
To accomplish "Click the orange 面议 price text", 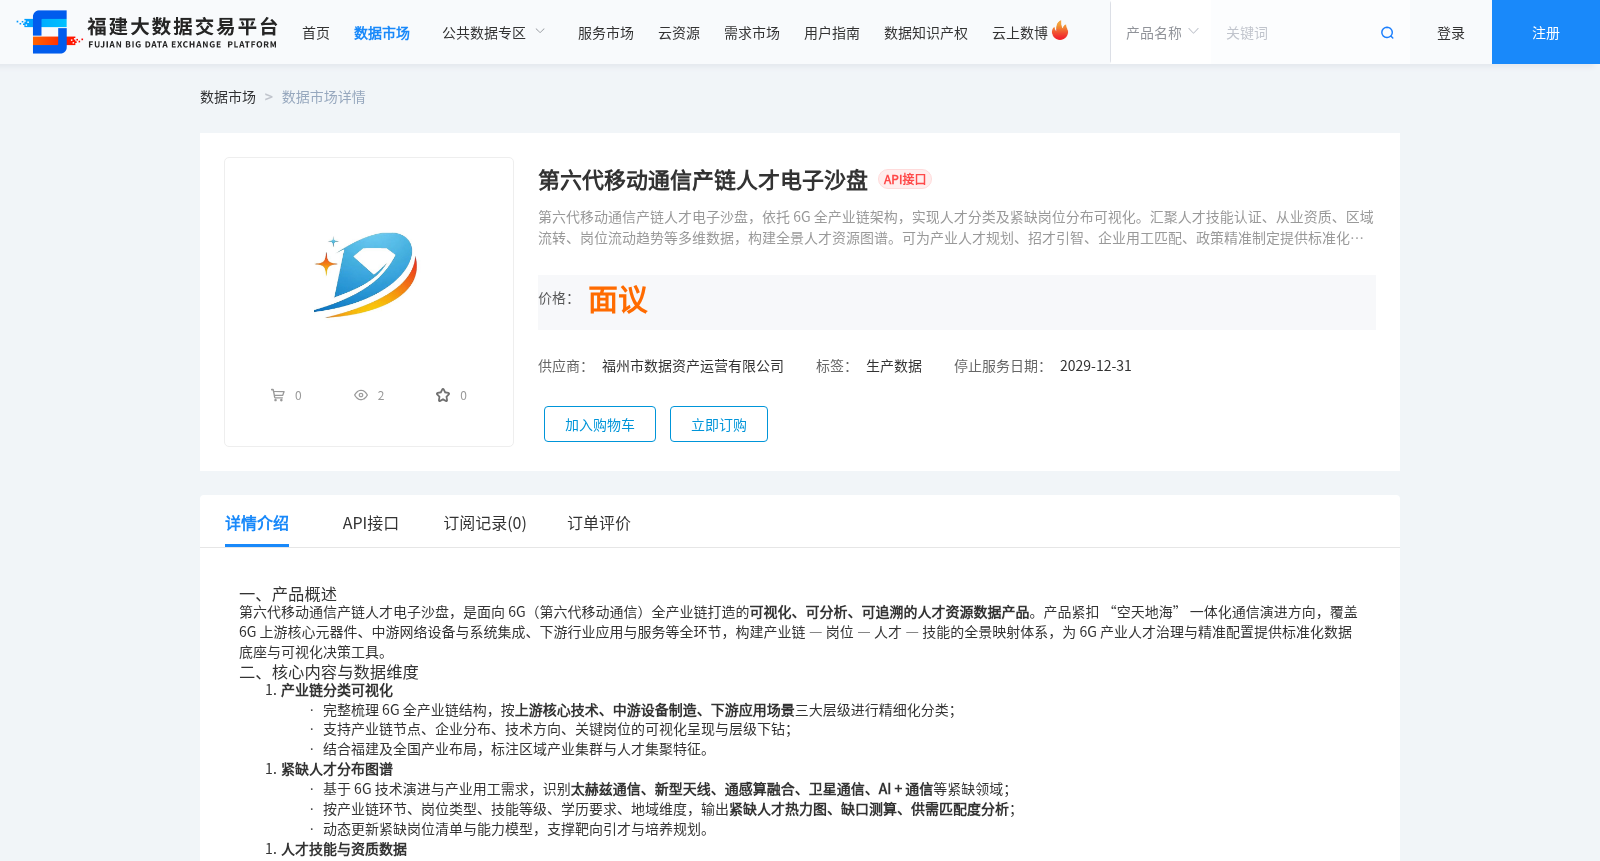I will coord(618,300).
